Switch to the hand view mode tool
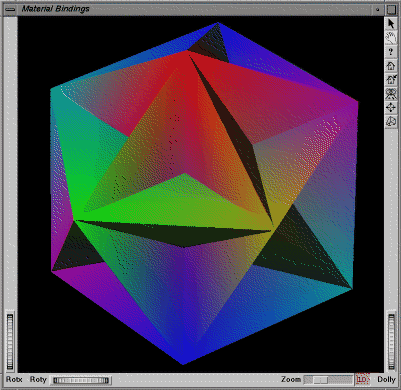This screenshot has width=401, height=390. [391, 38]
